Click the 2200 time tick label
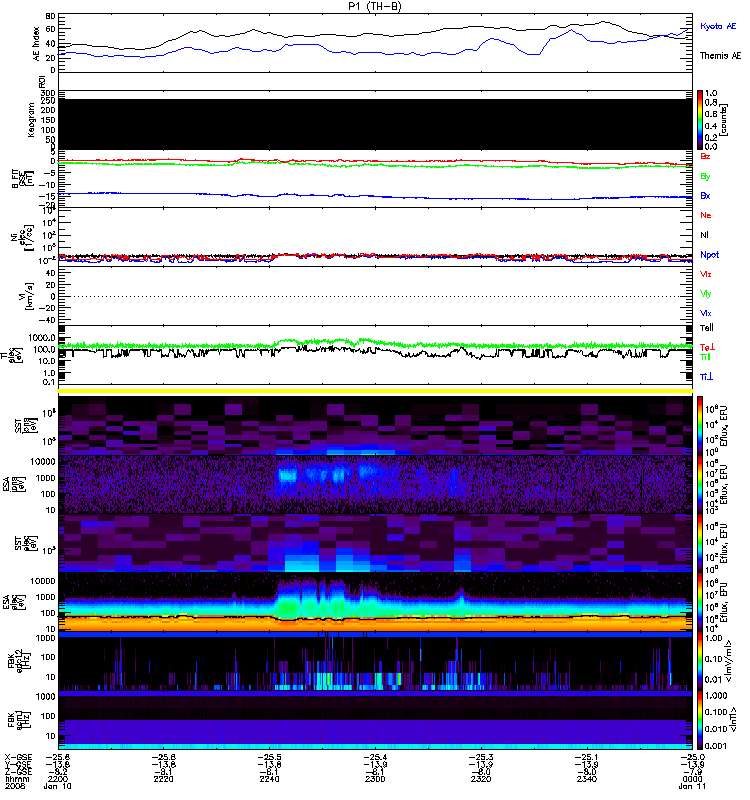The image size is (750, 800). [x=58, y=779]
